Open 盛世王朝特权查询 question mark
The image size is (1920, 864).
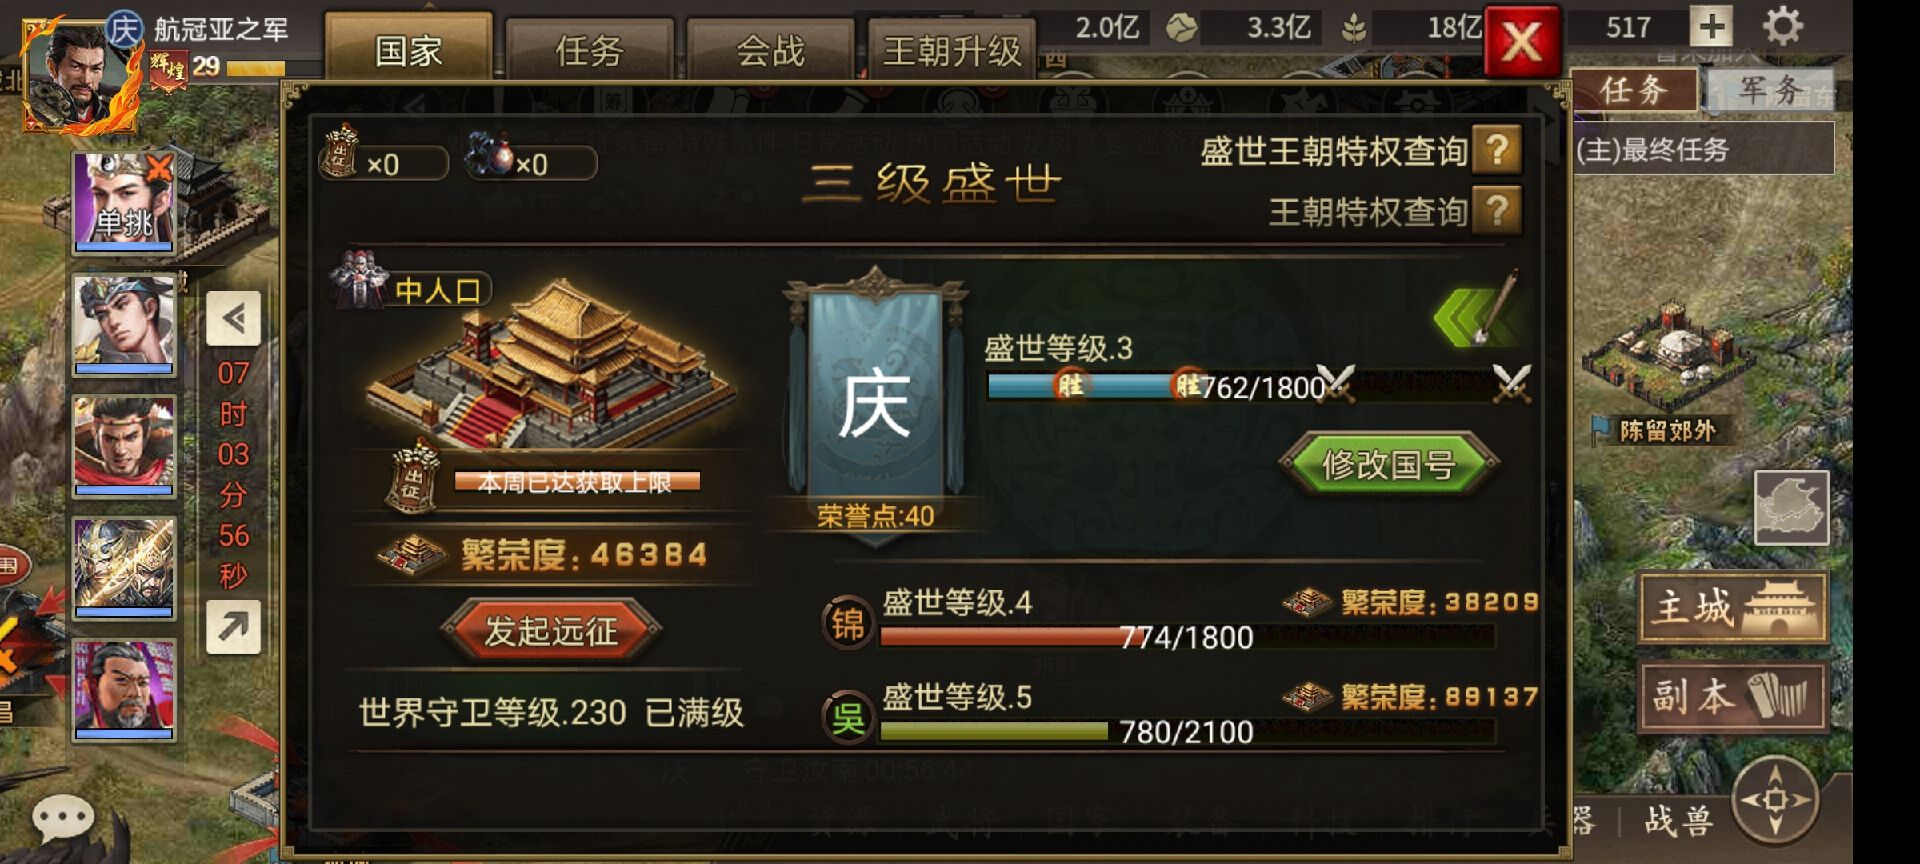point(1496,150)
